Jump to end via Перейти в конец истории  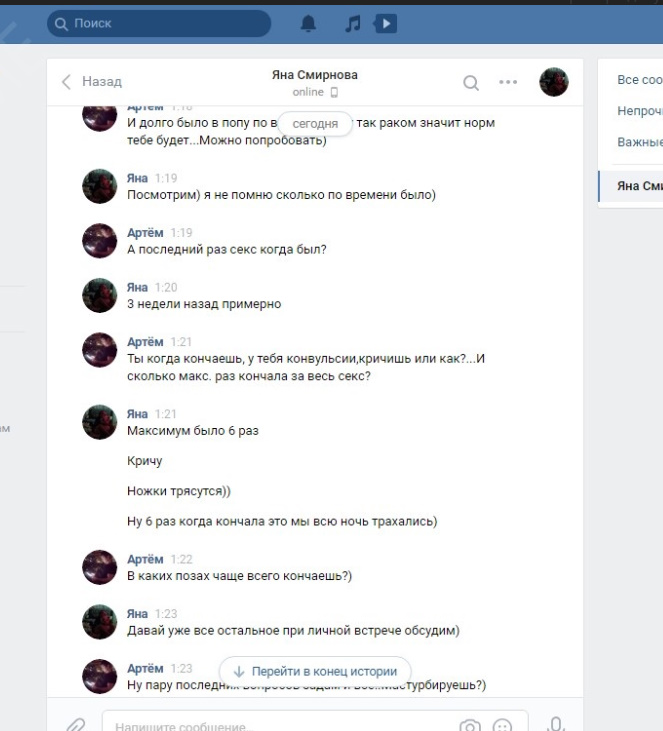pyautogui.click(x=315, y=671)
